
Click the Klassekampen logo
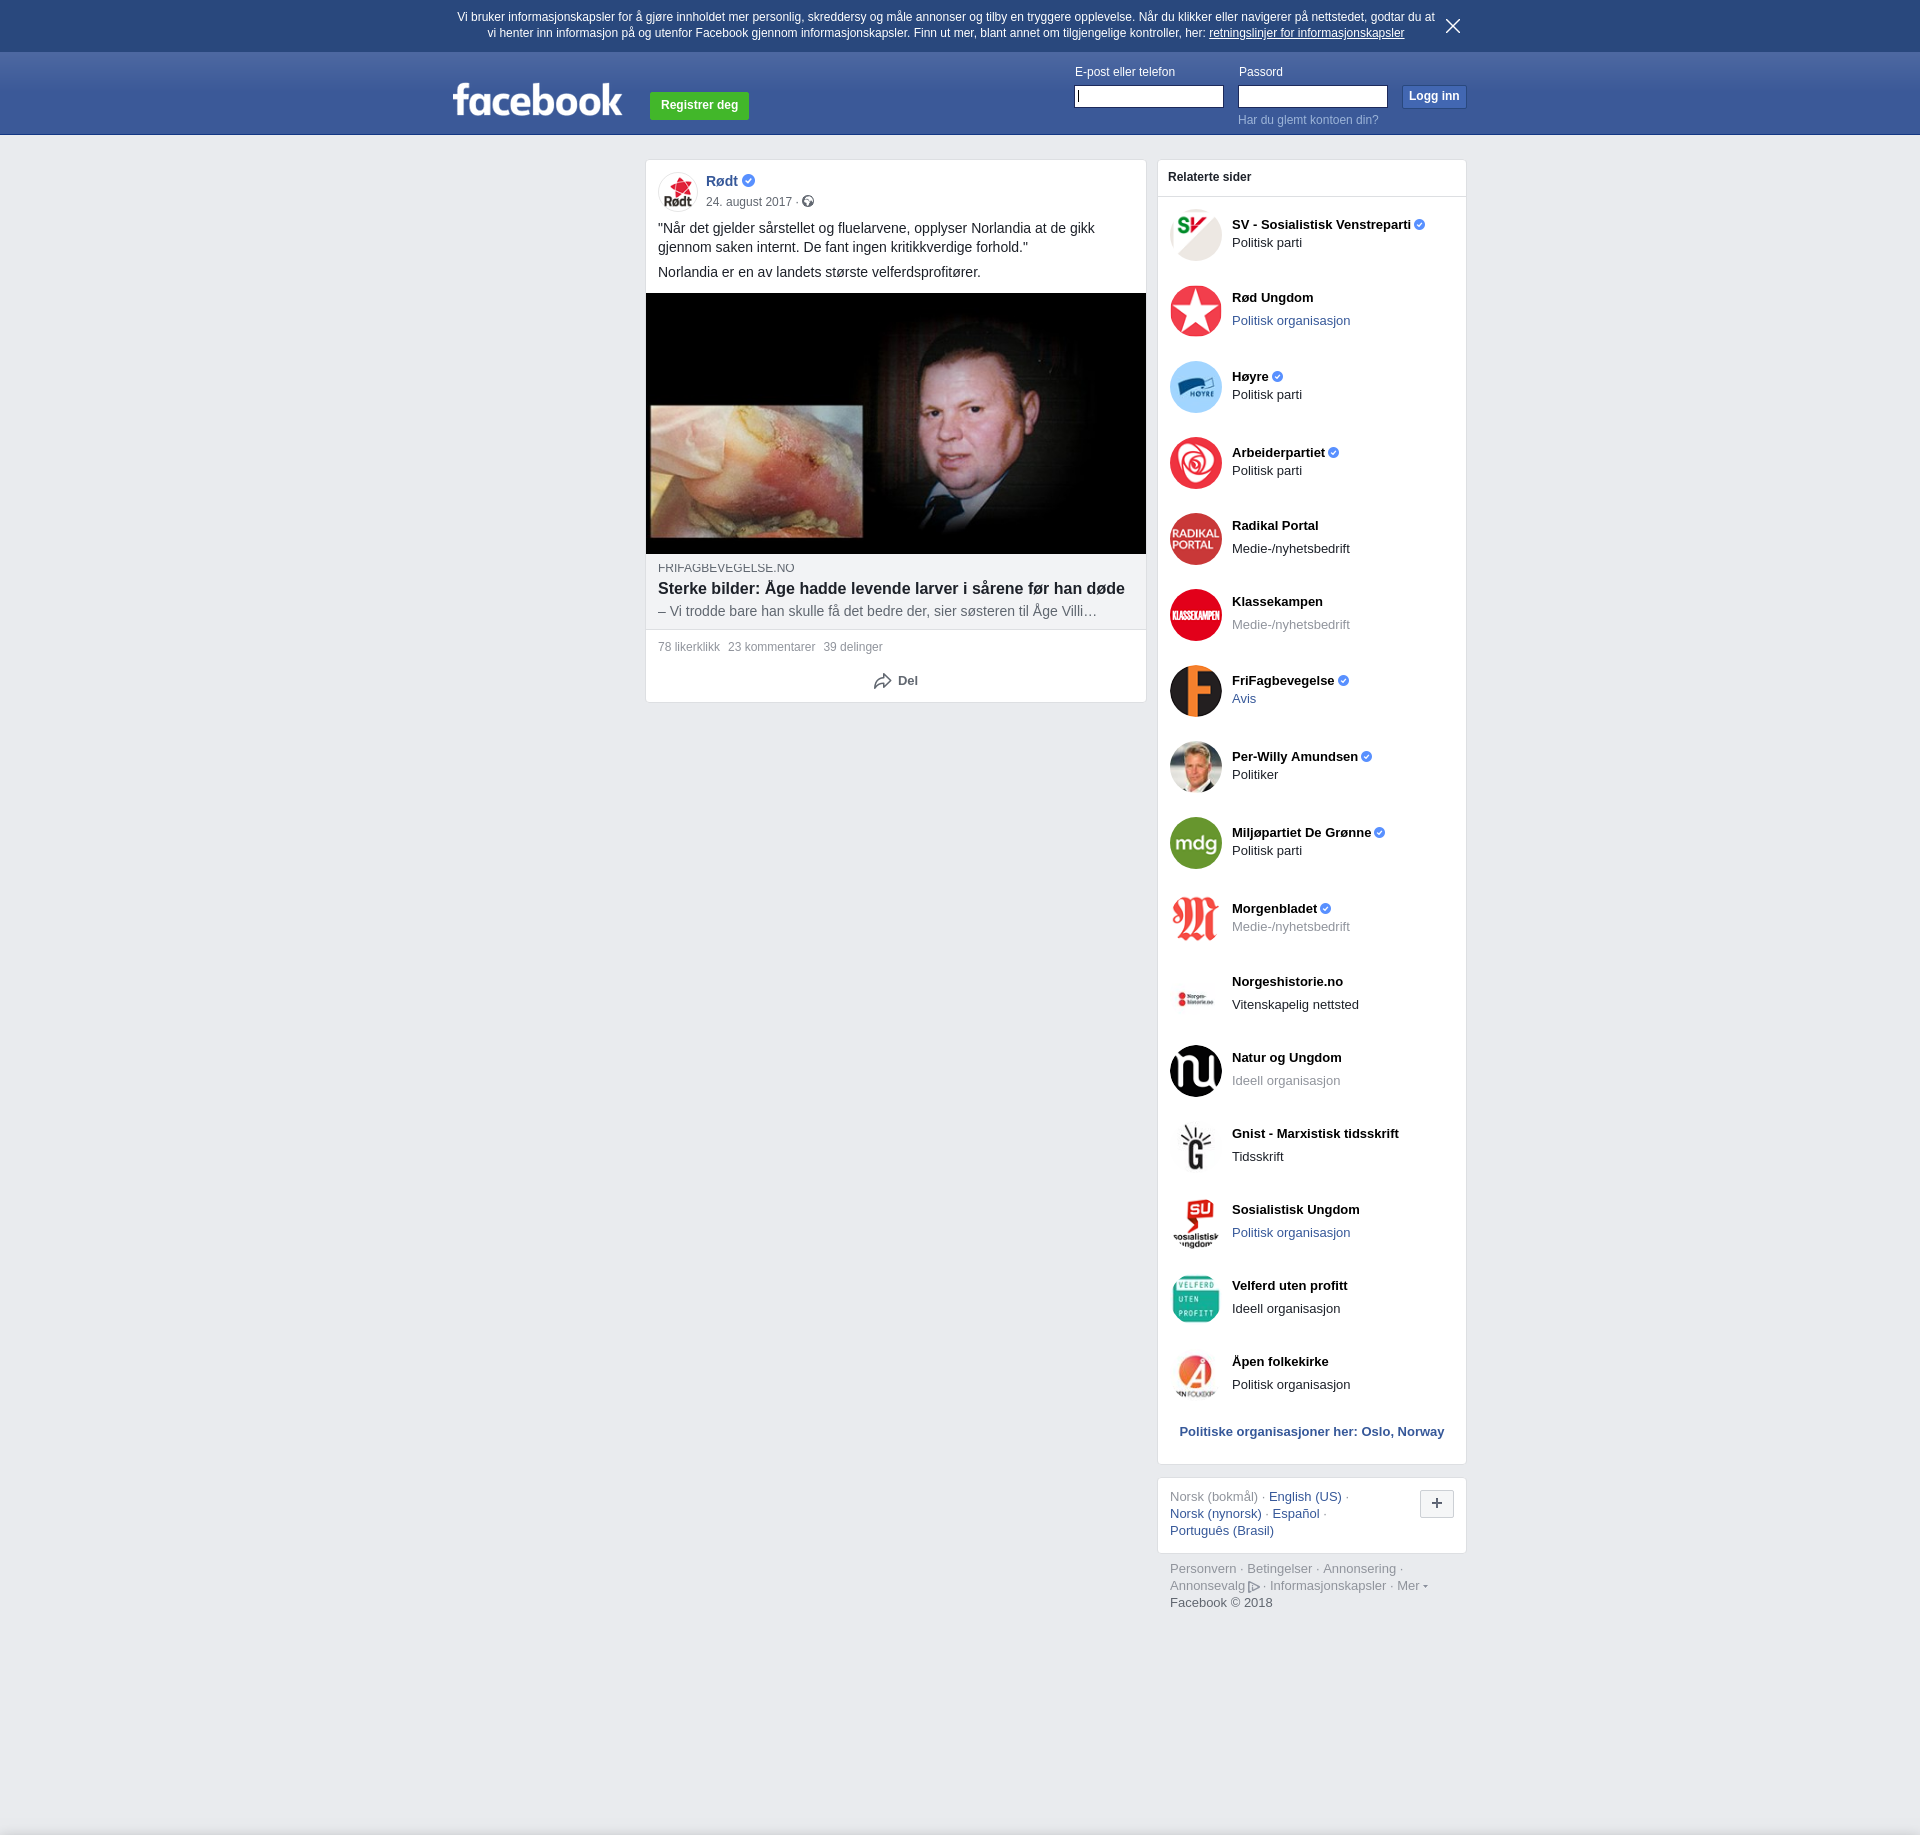[x=1196, y=615]
